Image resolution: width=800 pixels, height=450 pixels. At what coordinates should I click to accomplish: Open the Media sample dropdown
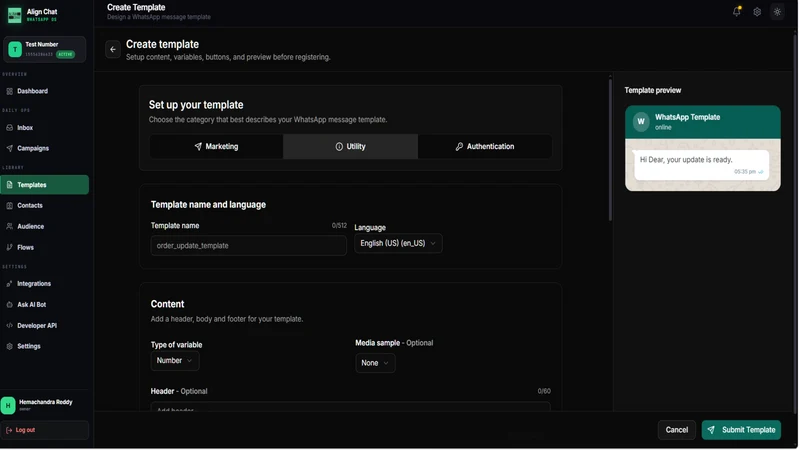coord(375,363)
